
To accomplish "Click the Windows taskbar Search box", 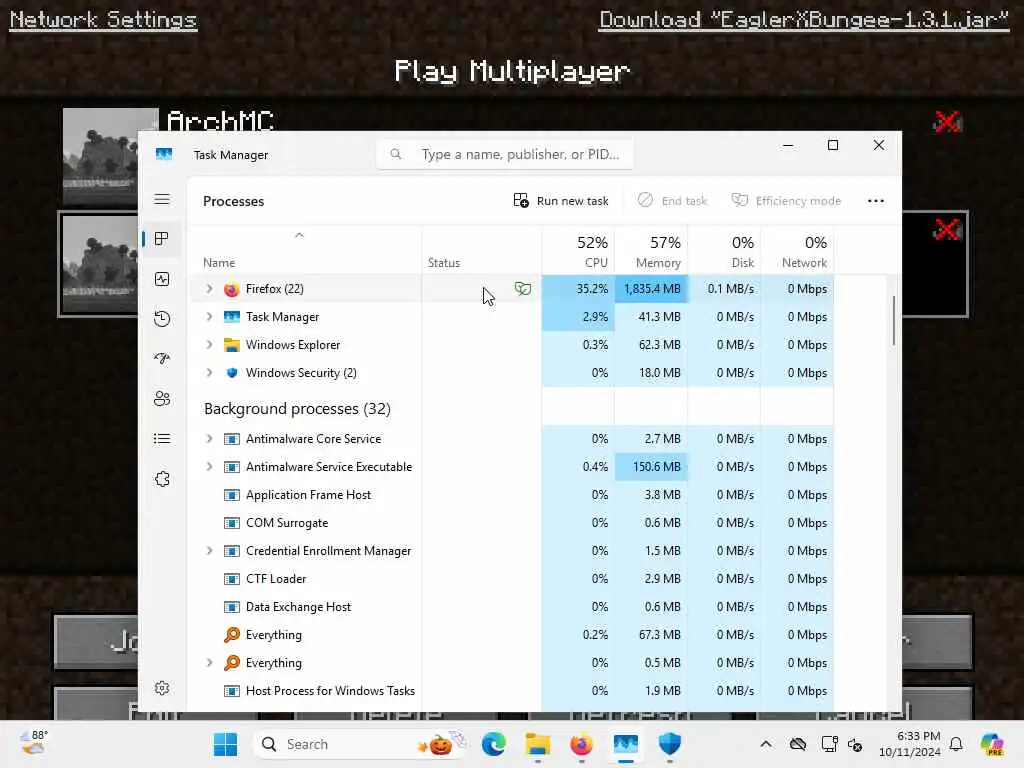I will tap(360, 744).
